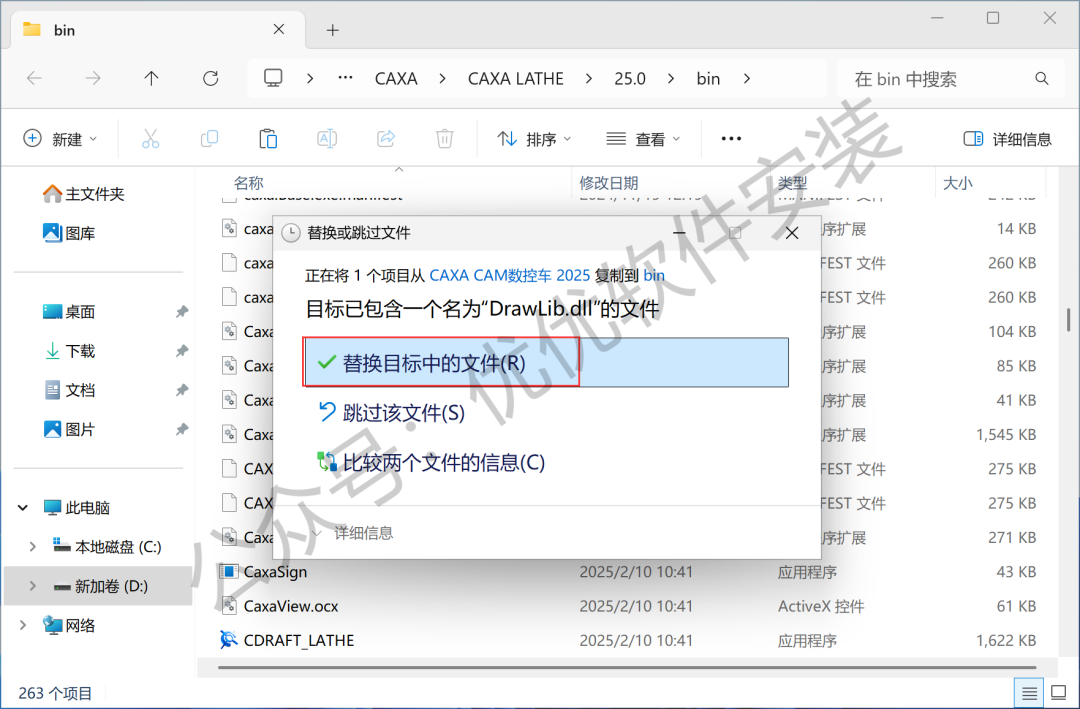
Task: Click the Copy icon in toolbar
Action: [209, 138]
